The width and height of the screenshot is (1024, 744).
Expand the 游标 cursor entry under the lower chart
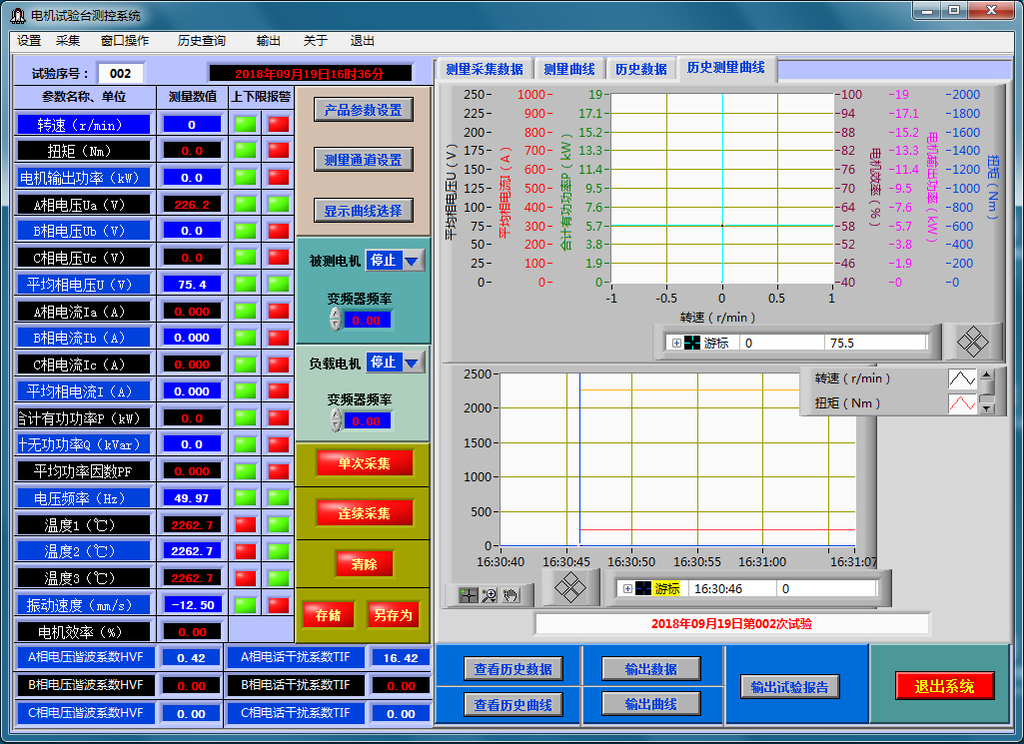pyautogui.click(x=627, y=589)
